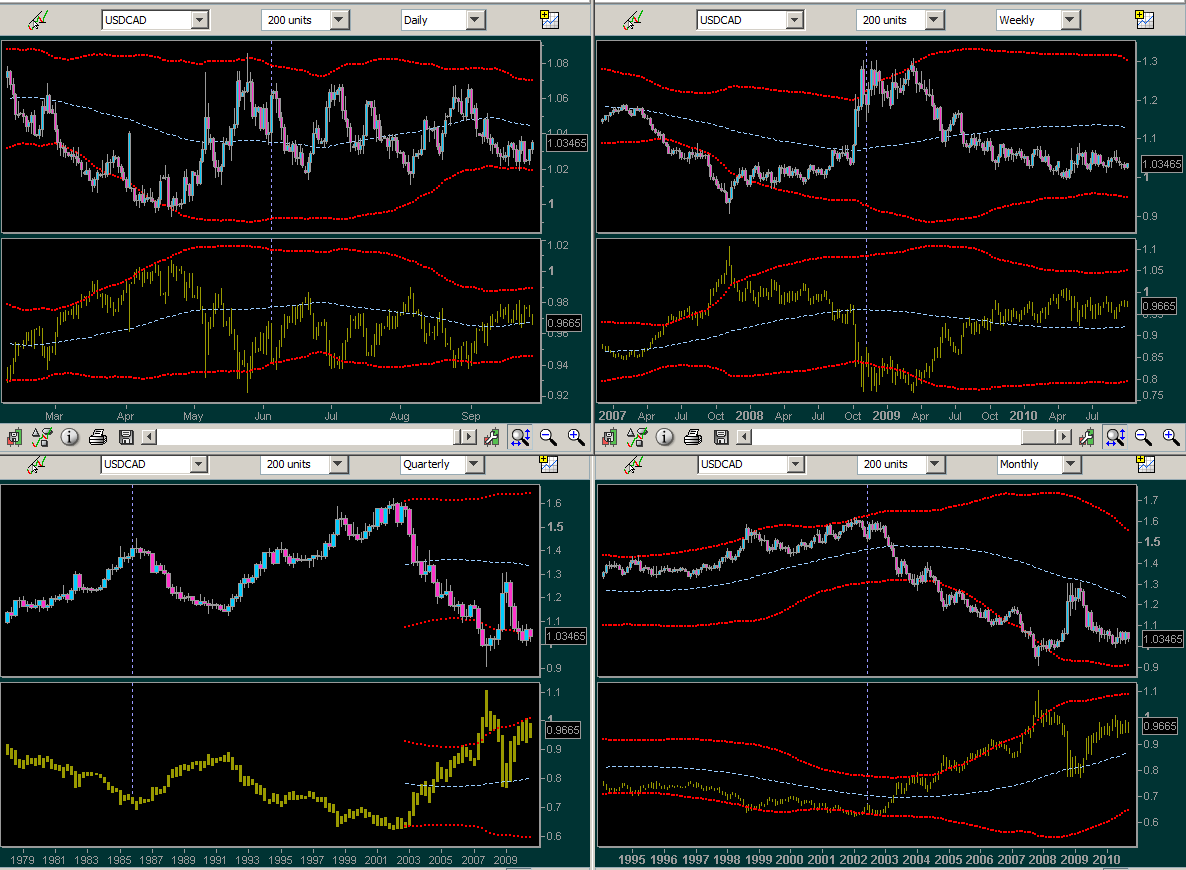Expand the Quarterly timeframe dropdown
The width and height of the screenshot is (1186, 870).
(474, 464)
